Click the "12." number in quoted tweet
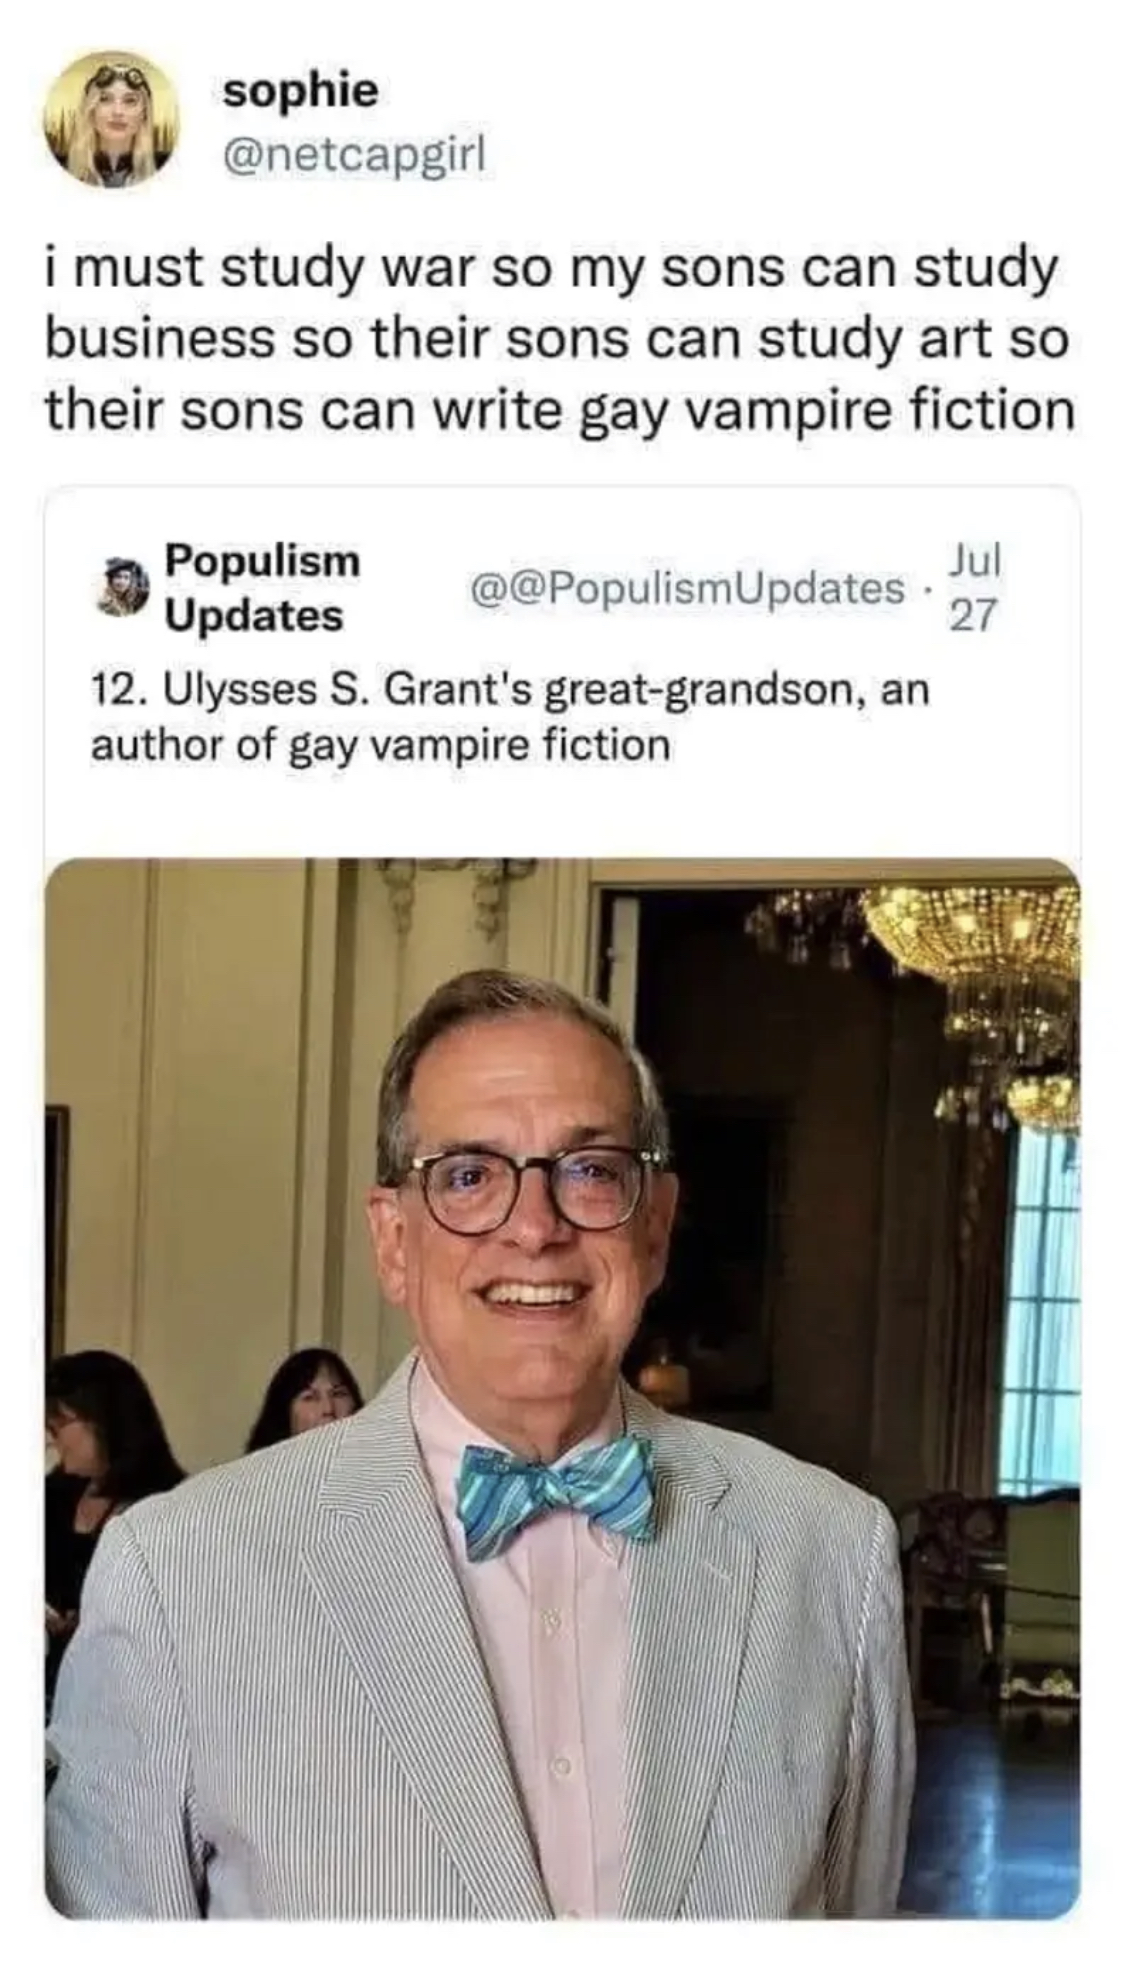This screenshot has height=1982, width=1125. [x=116, y=689]
